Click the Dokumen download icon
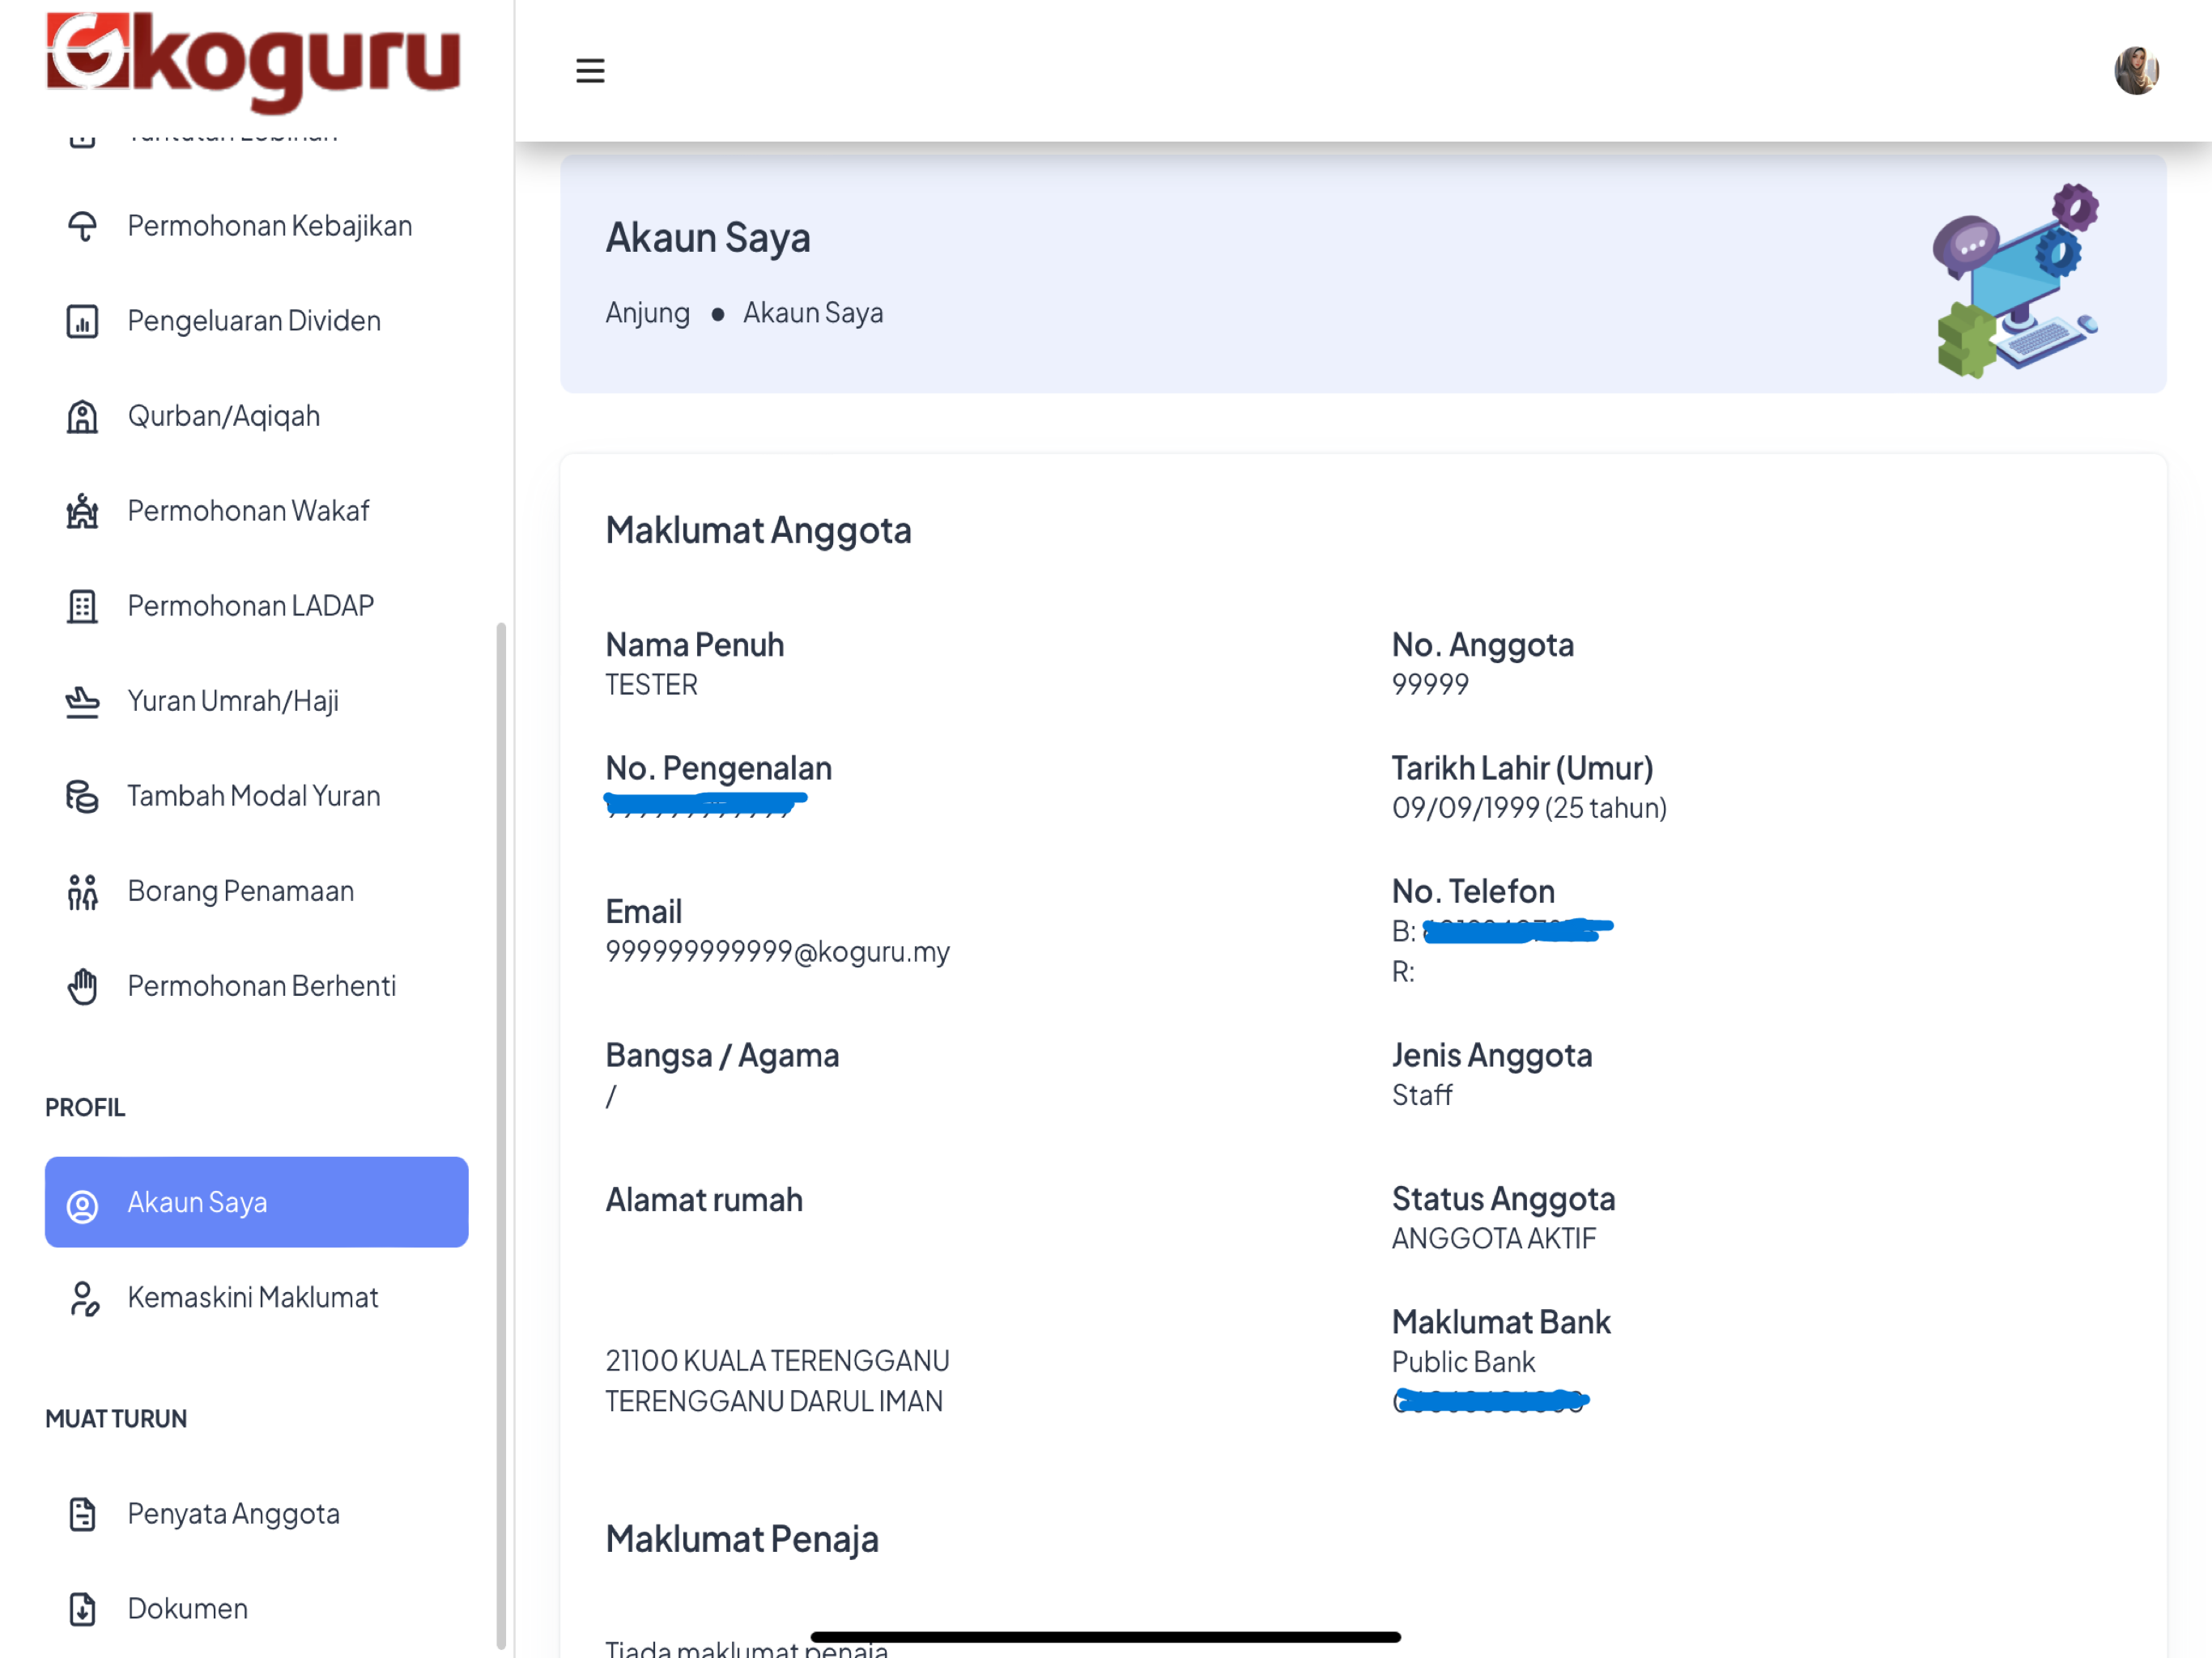 tap(82, 1609)
